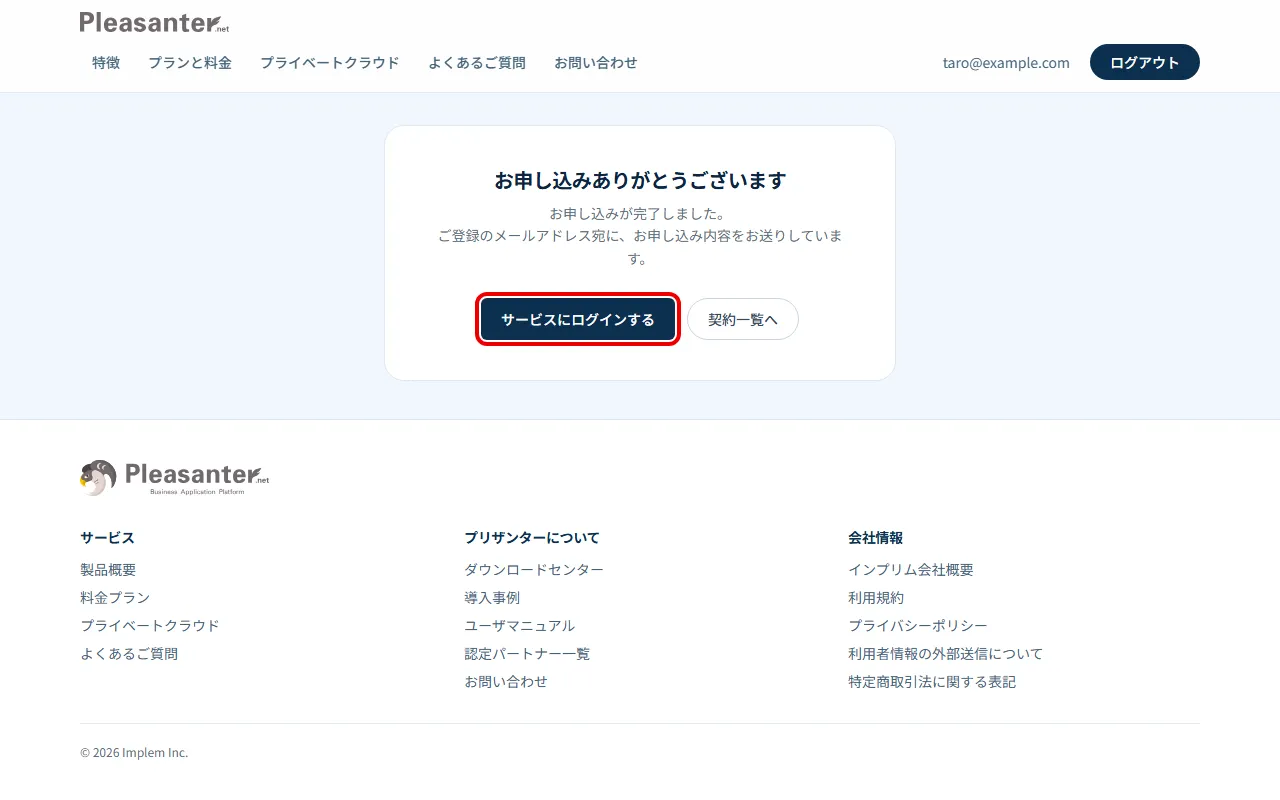Click the Pleasanter.net header logo

pyautogui.click(x=155, y=22)
